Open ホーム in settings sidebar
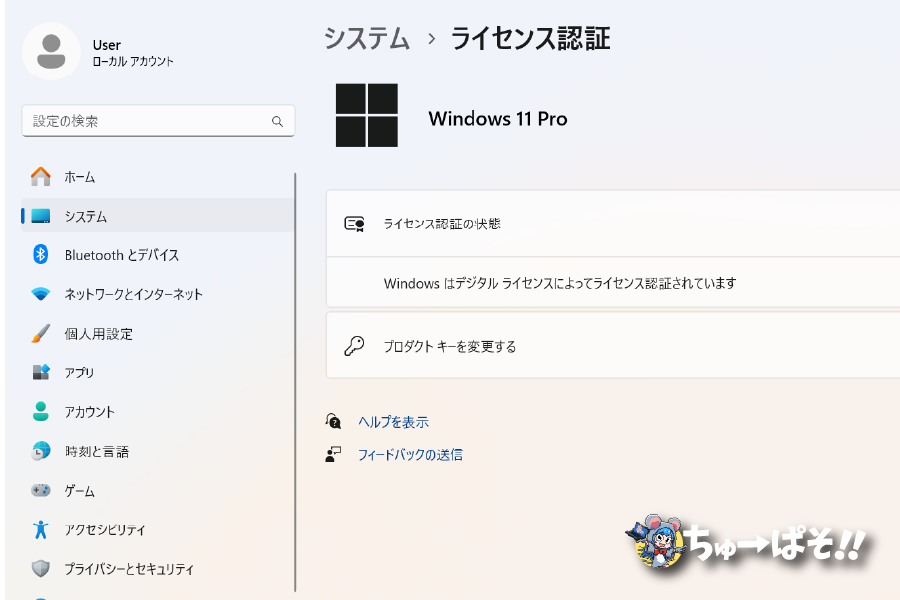This screenshot has height=600, width=900. point(158,177)
